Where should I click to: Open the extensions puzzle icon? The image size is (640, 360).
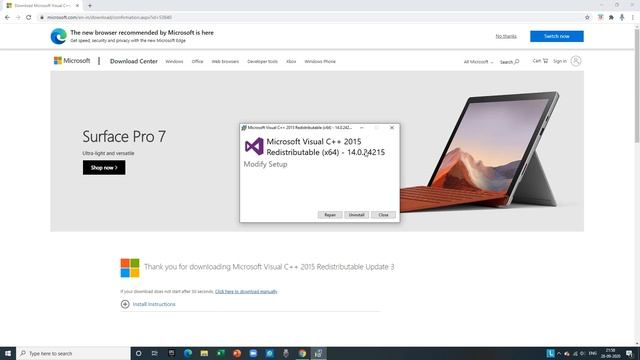(x=611, y=17)
